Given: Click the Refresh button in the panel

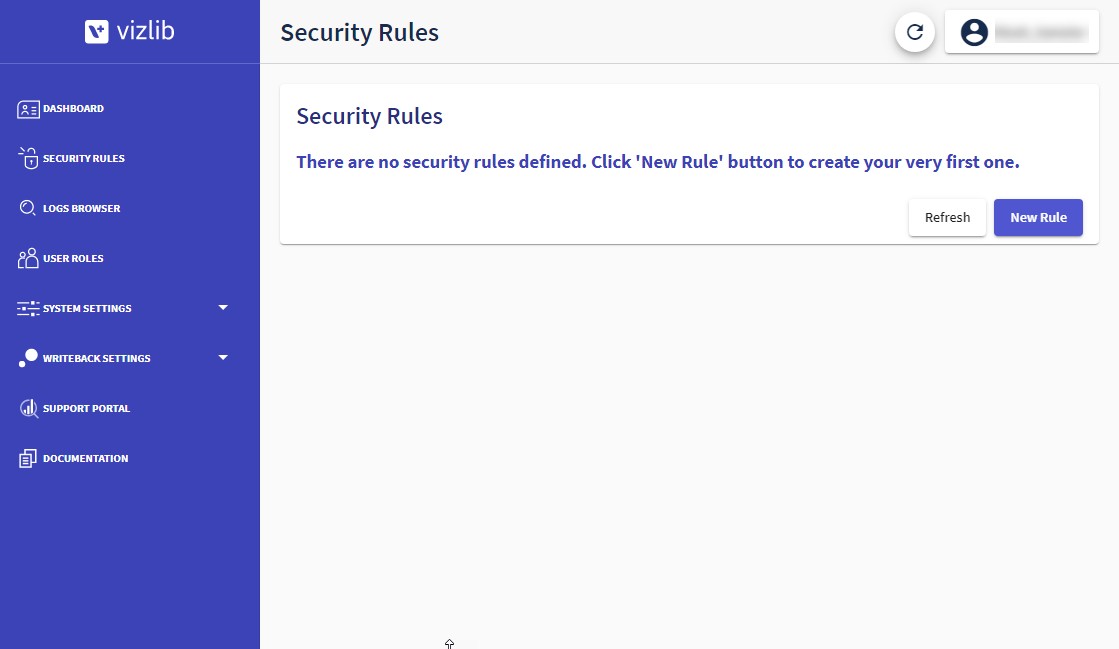Looking at the screenshot, I should (x=947, y=218).
